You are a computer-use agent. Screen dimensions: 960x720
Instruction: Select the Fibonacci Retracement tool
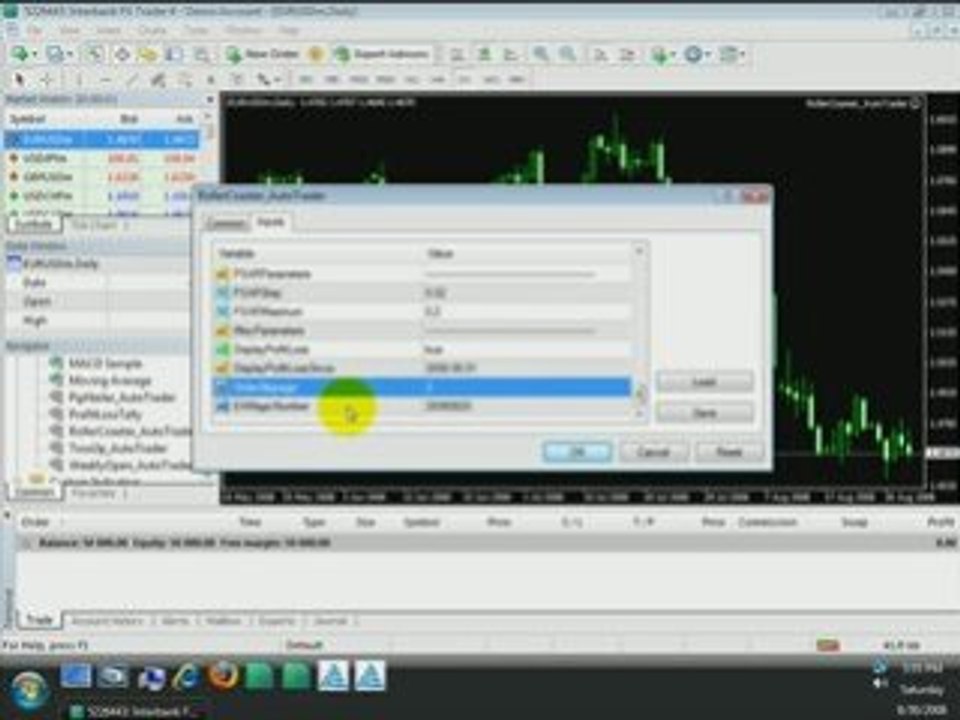tap(184, 80)
